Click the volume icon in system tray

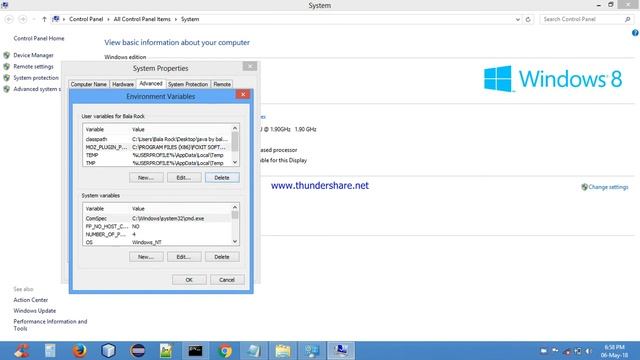tap(589, 351)
